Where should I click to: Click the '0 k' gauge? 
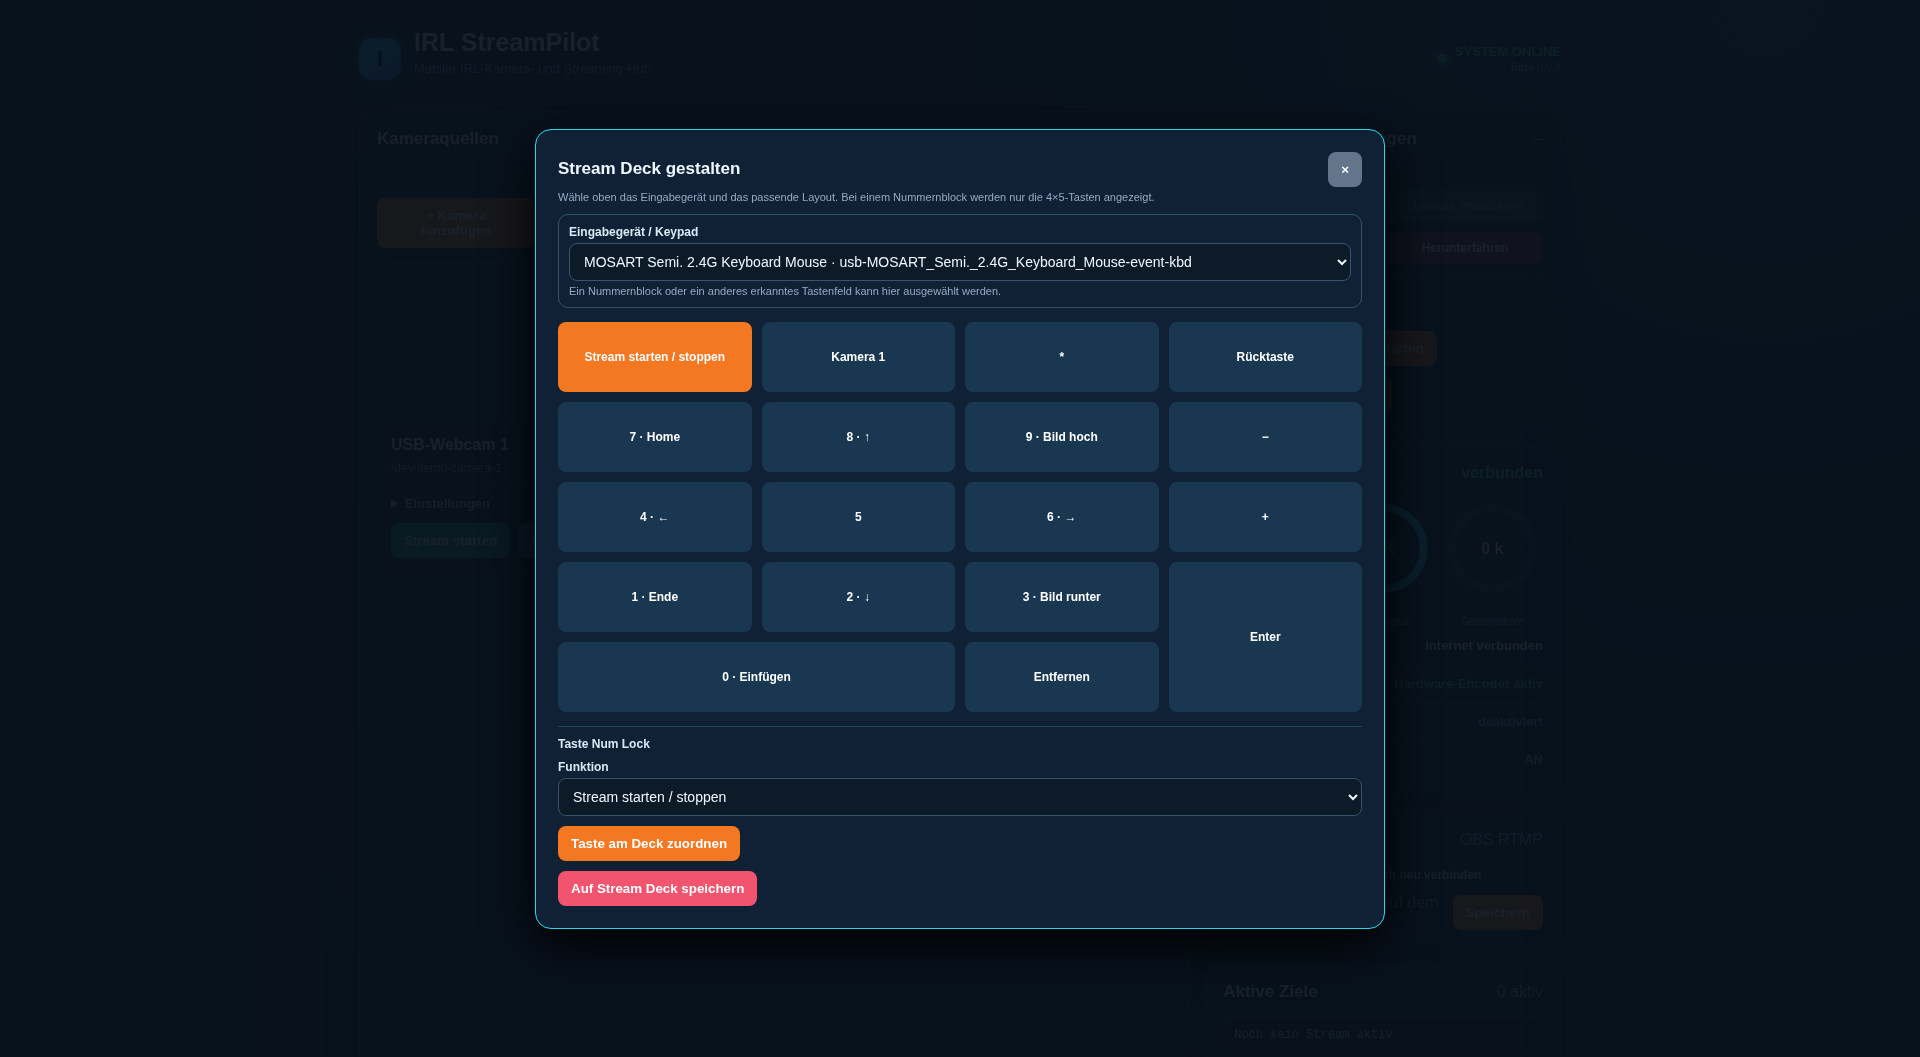click(1492, 549)
